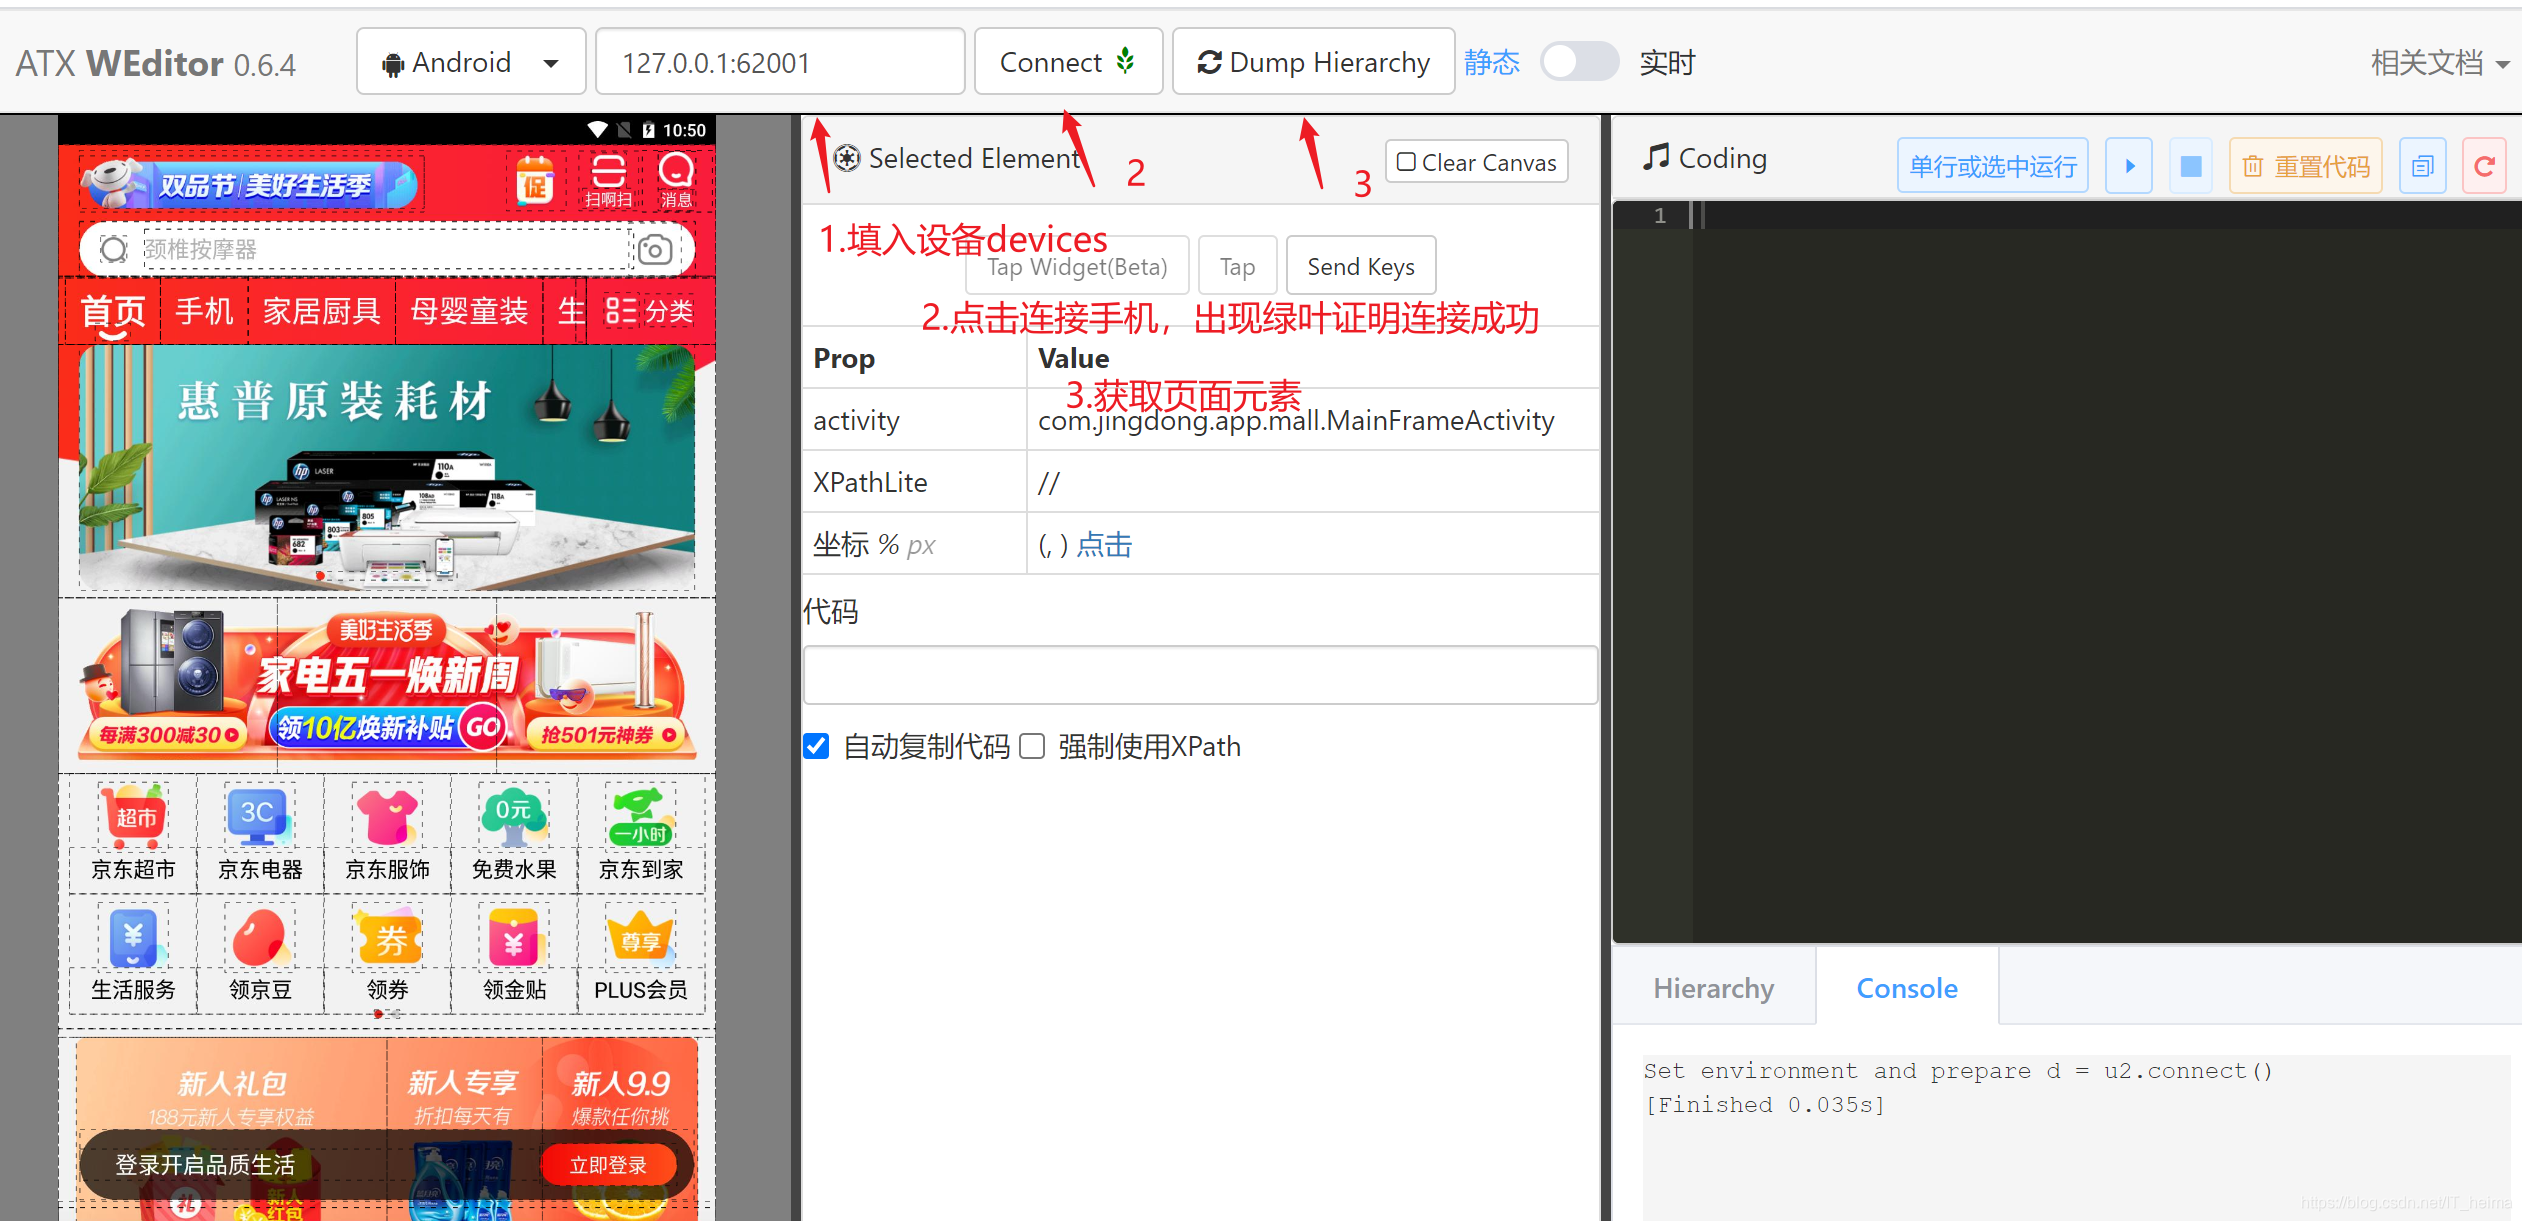This screenshot has width=2522, height=1221.
Task: Tap the 扫啊扫 scan icon on phone
Action: 609,180
